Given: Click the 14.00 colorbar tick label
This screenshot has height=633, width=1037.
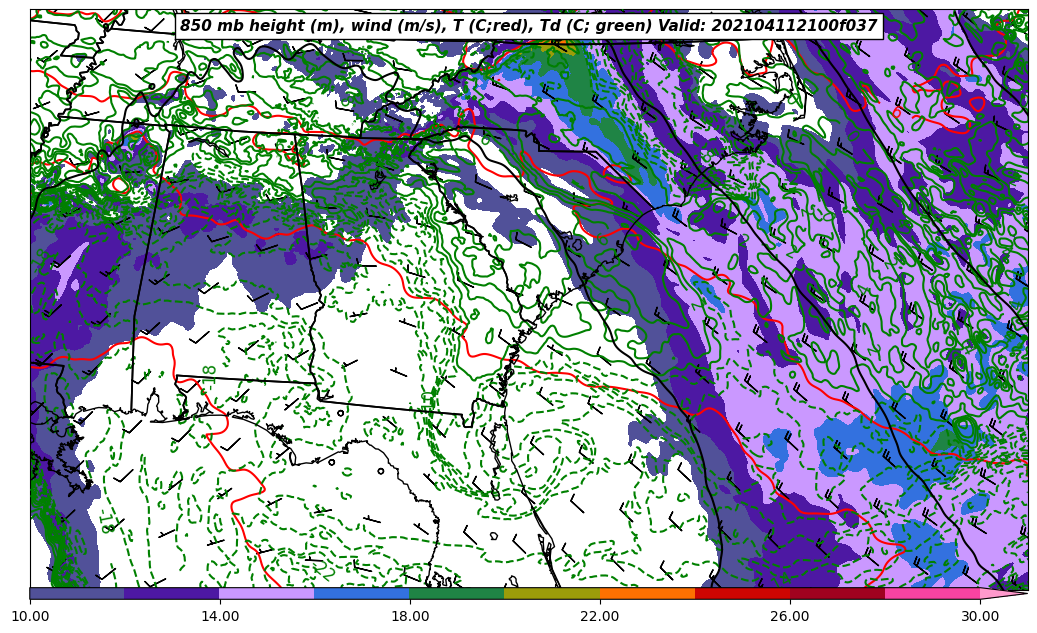Looking at the screenshot, I should [x=220, y=616].
